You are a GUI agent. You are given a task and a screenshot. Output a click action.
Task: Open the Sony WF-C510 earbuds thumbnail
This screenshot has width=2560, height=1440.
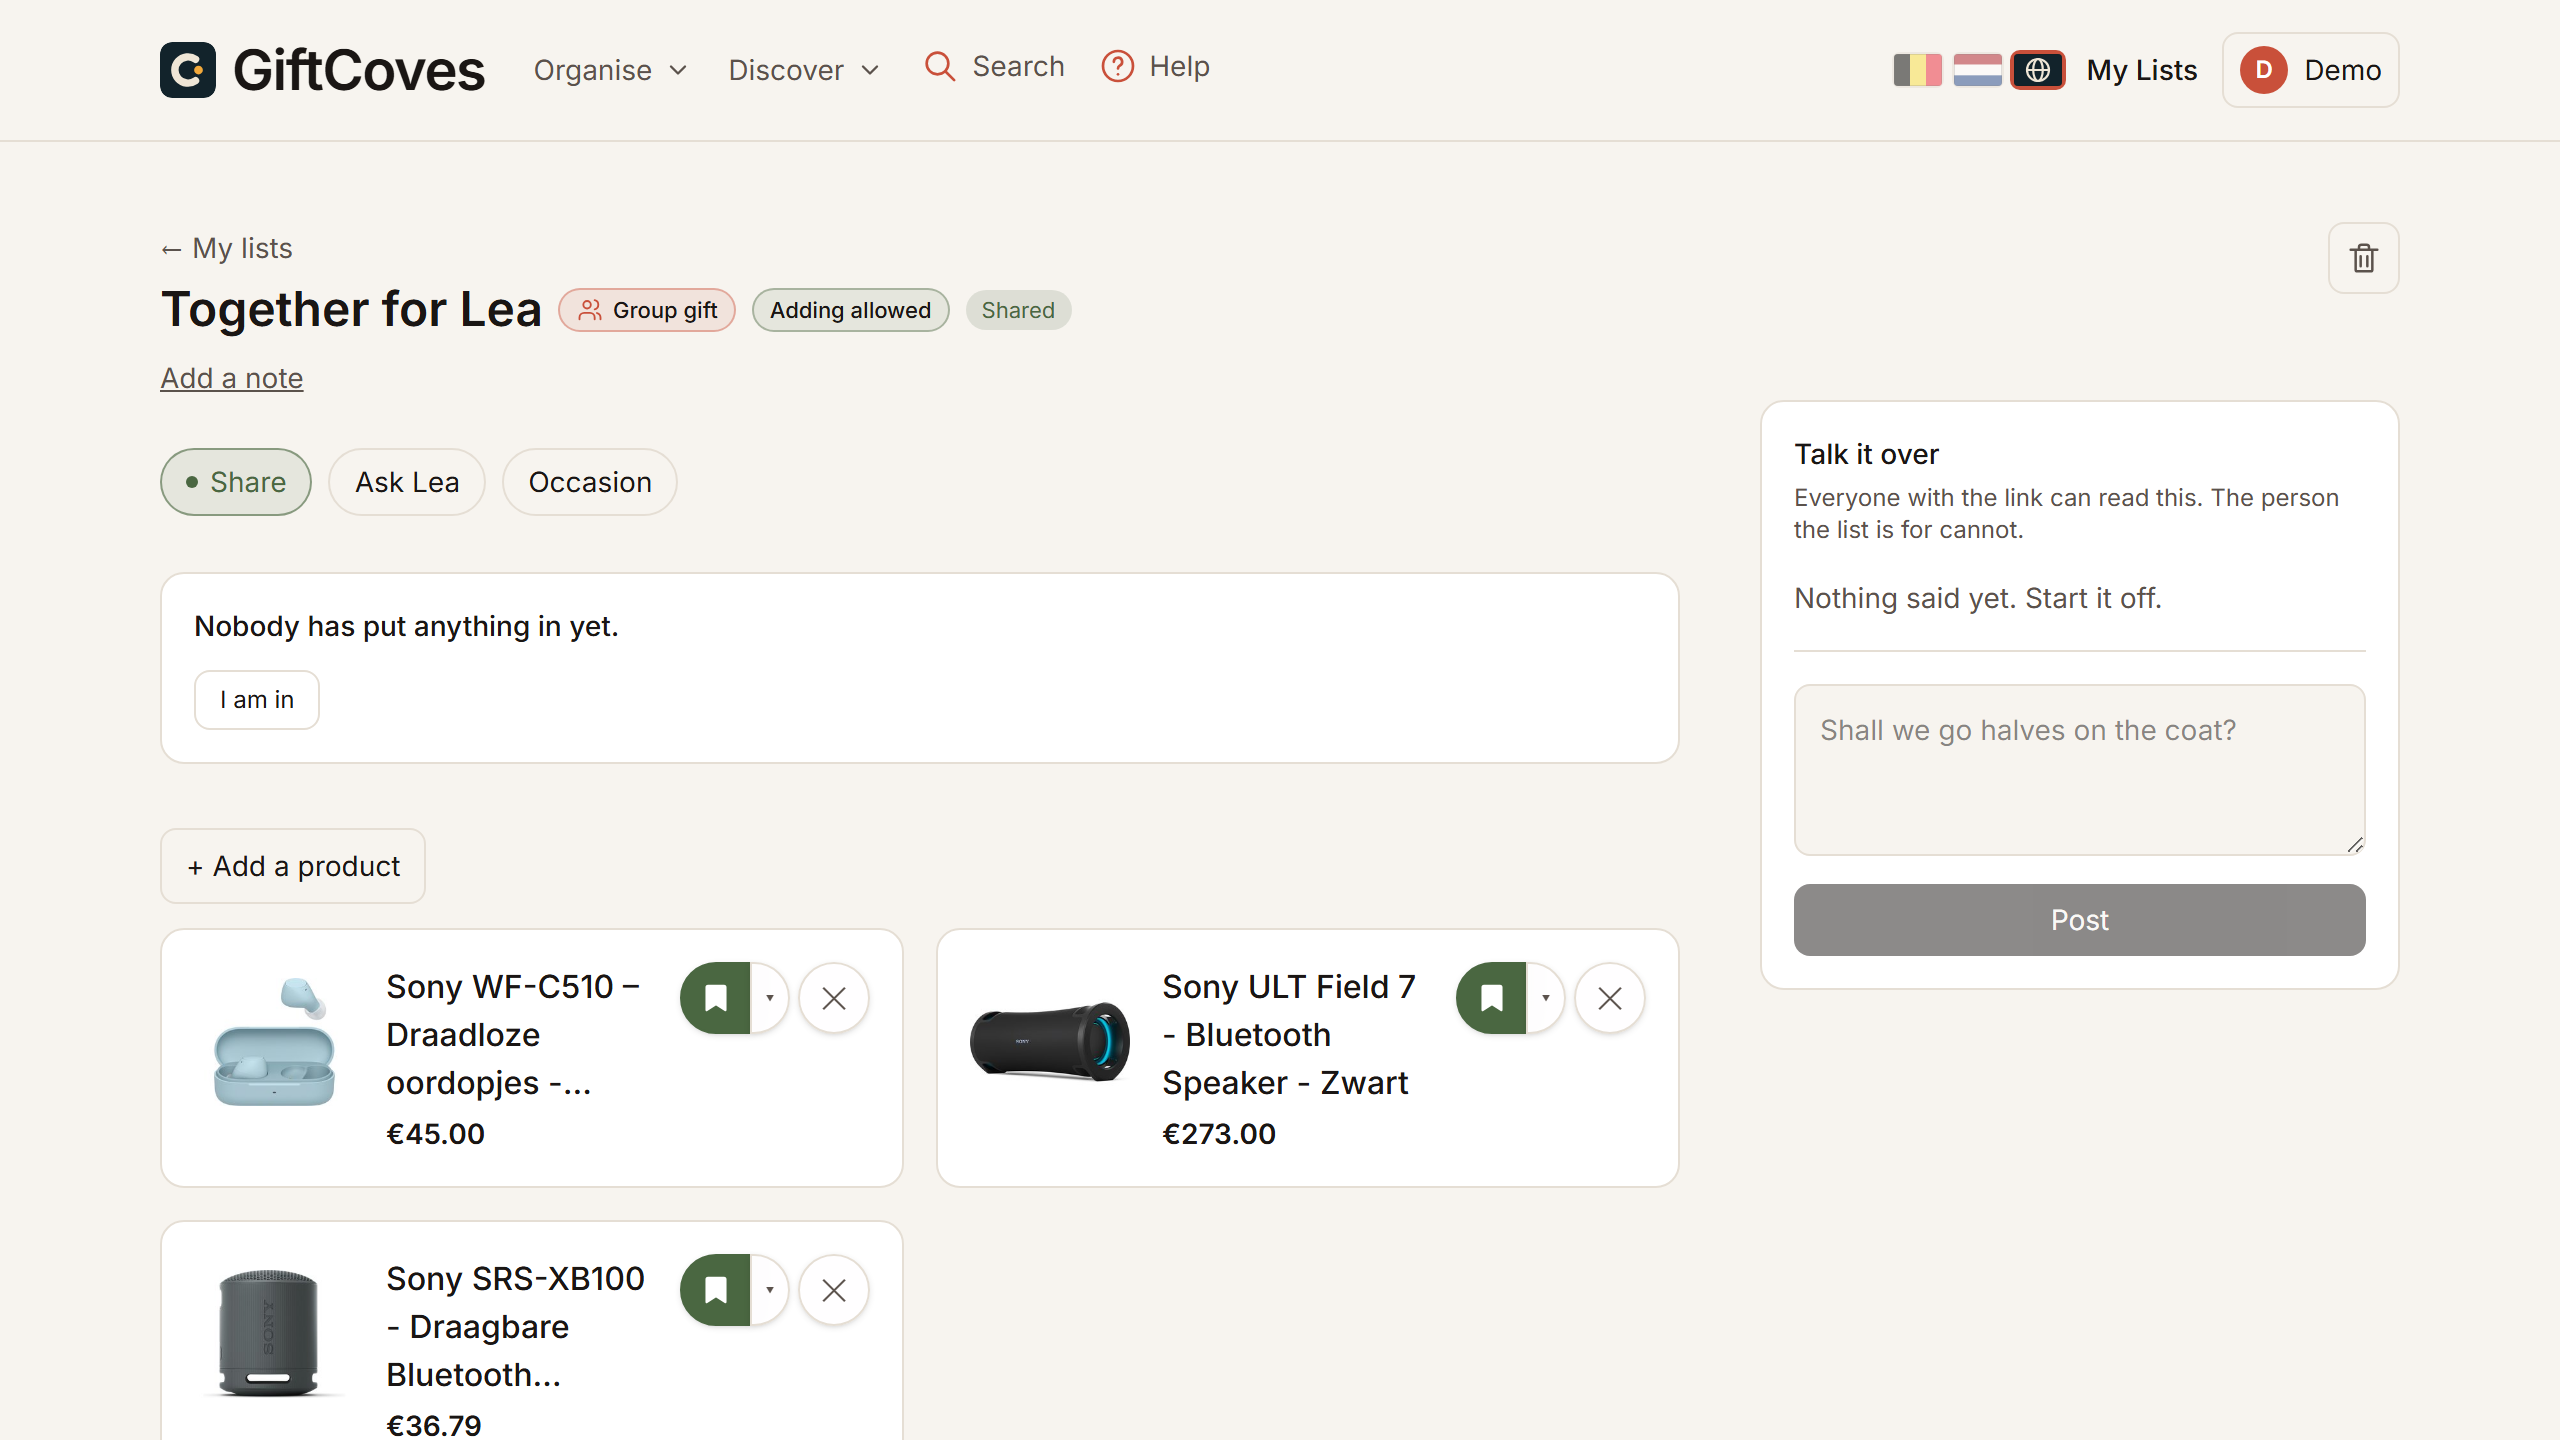coord(275,1042)
